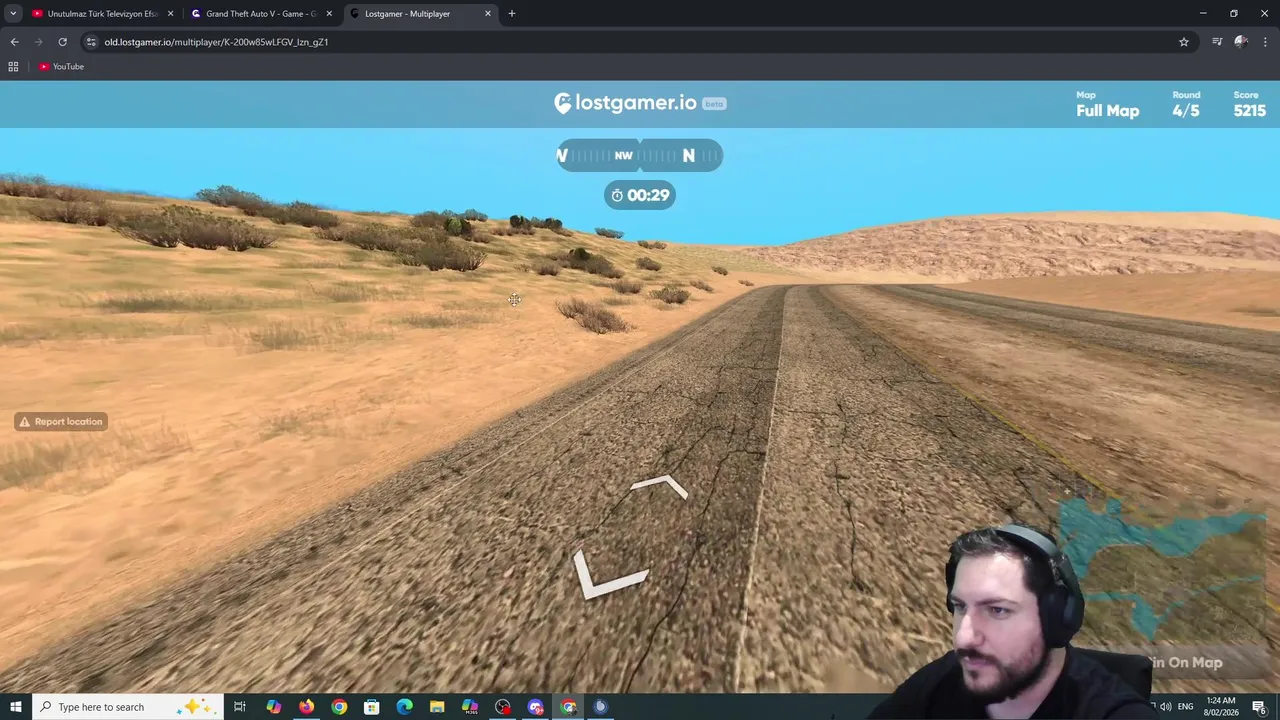Go forward with the browser forward arrow
This screenshot has height=720, width=1280.
[38, 42]
